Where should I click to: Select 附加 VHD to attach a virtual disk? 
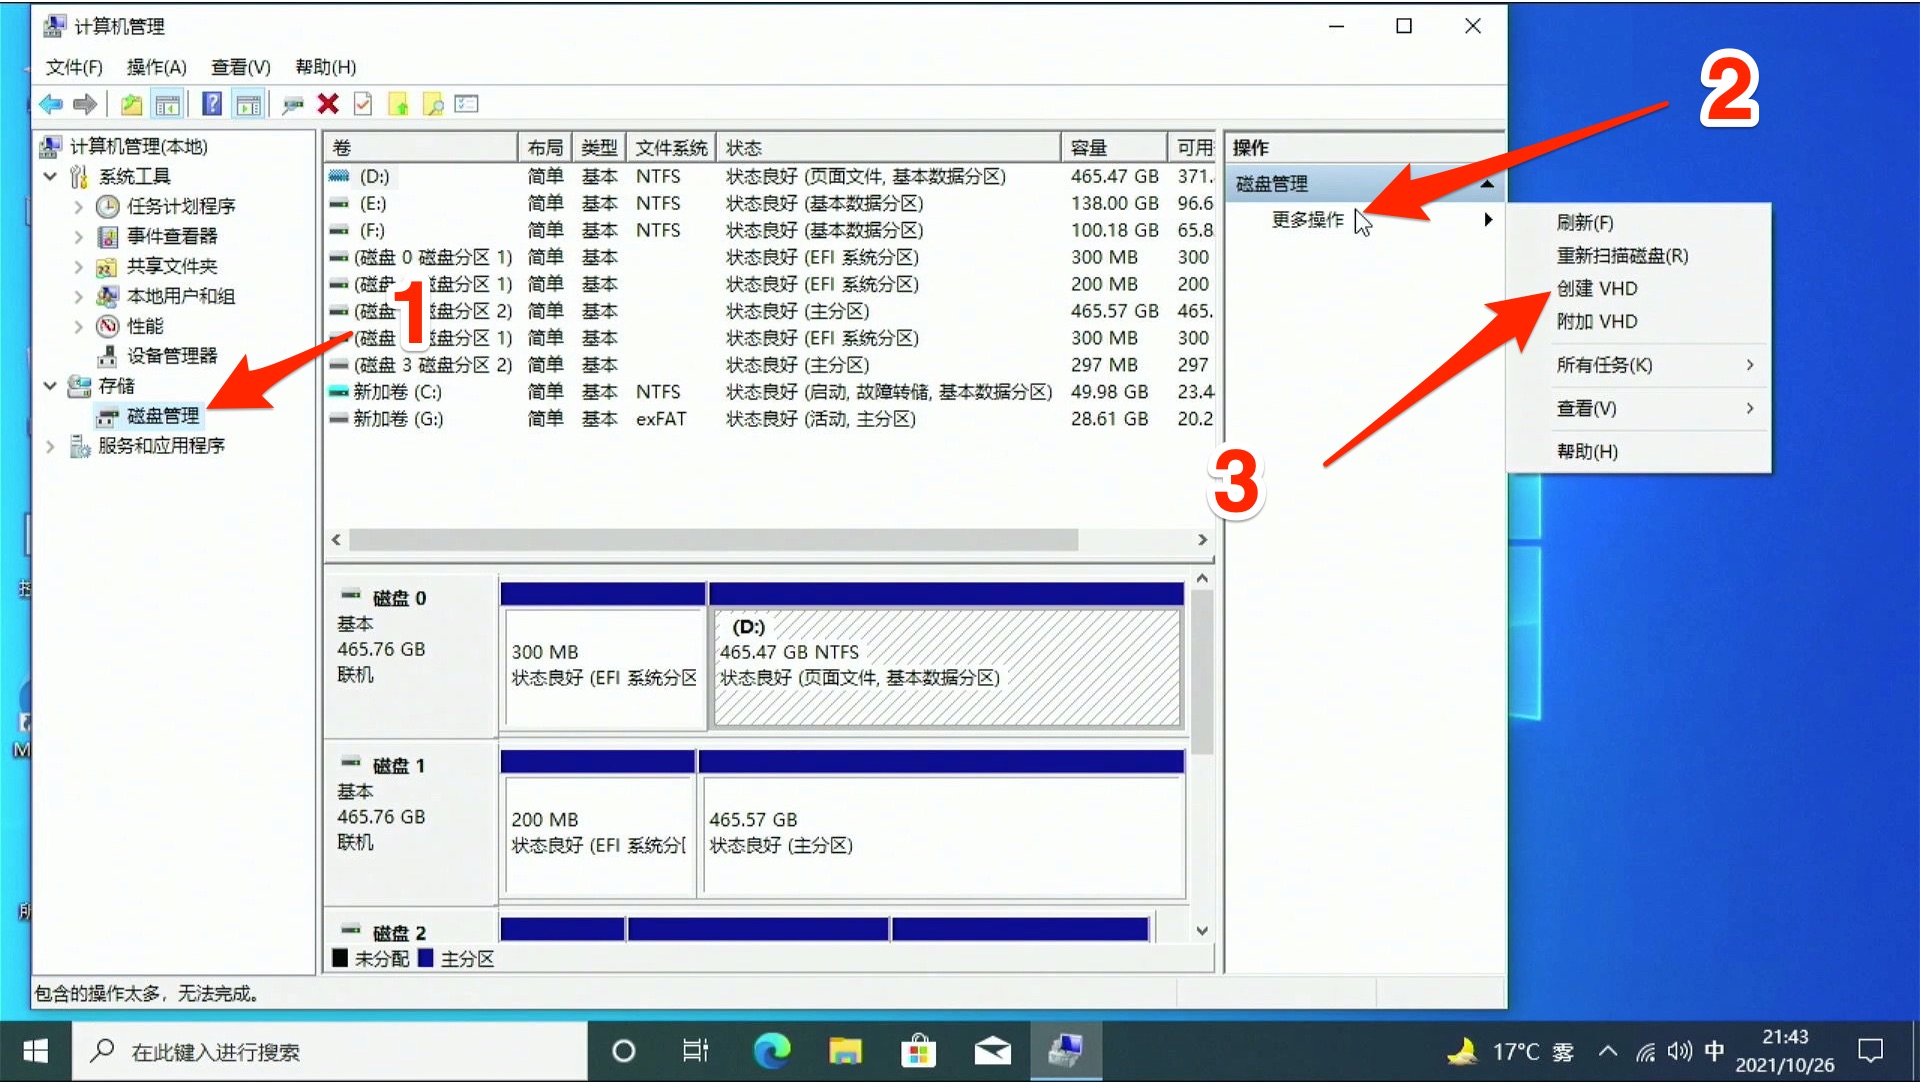point(1595,322)
